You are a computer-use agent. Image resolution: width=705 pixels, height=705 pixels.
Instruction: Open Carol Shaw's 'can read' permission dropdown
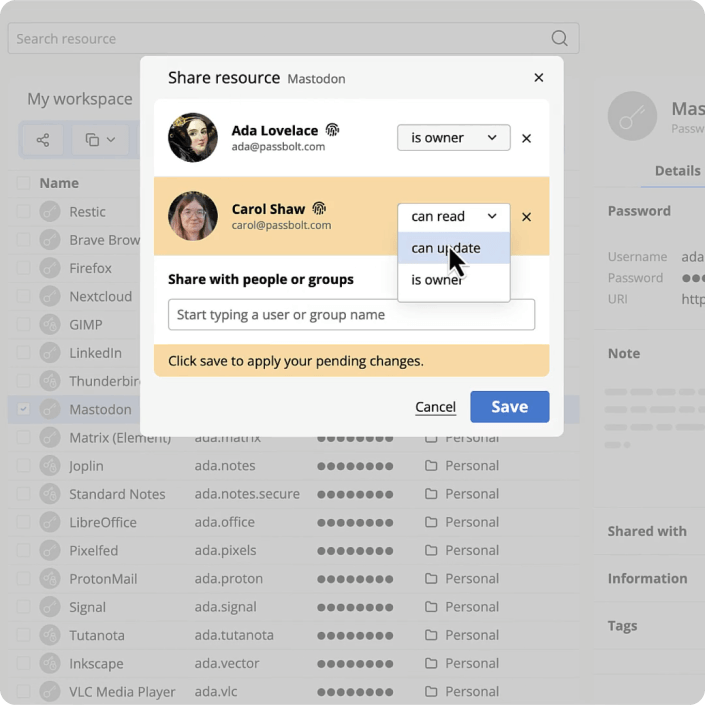(453, 216)
